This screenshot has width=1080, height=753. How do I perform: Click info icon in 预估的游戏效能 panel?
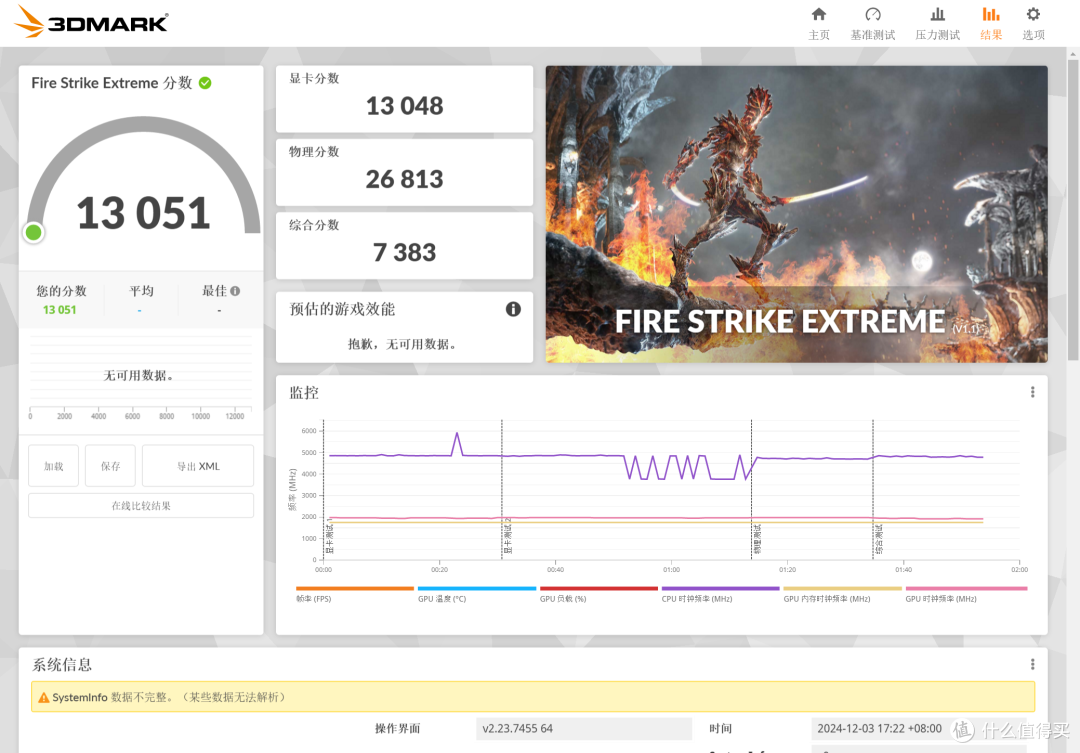coord(513,309)
